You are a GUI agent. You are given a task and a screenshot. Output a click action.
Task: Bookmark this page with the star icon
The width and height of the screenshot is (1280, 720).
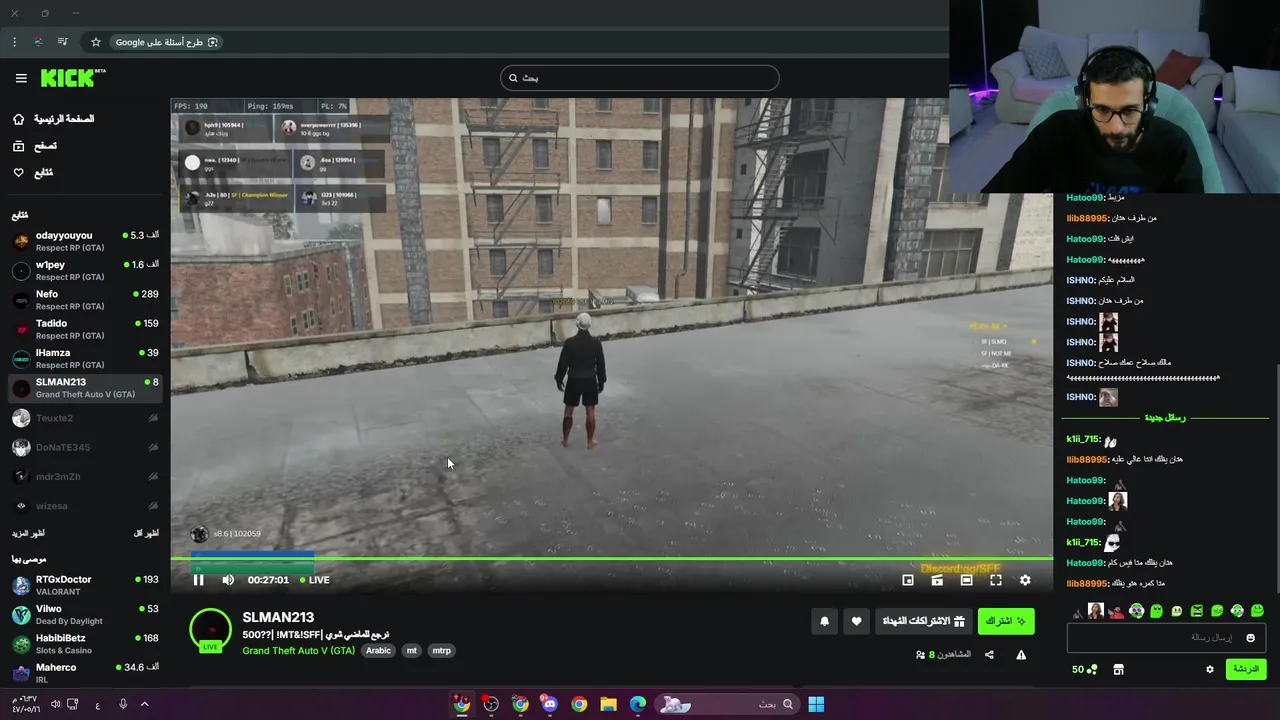[x=95, y=42]
